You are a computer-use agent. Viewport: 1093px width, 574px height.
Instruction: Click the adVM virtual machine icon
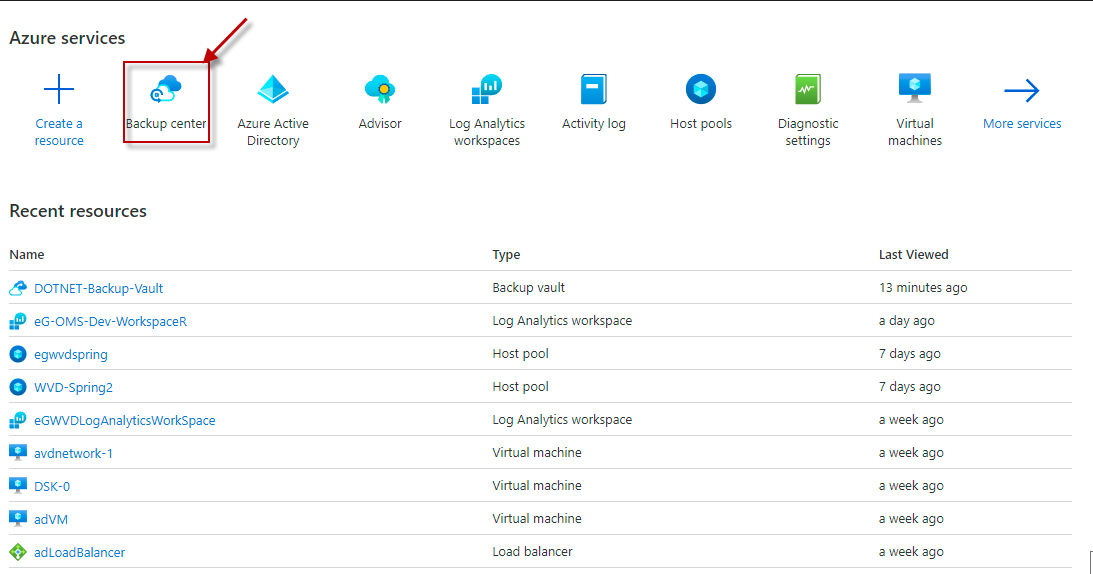pyautogui.click(x=18, y=519)
